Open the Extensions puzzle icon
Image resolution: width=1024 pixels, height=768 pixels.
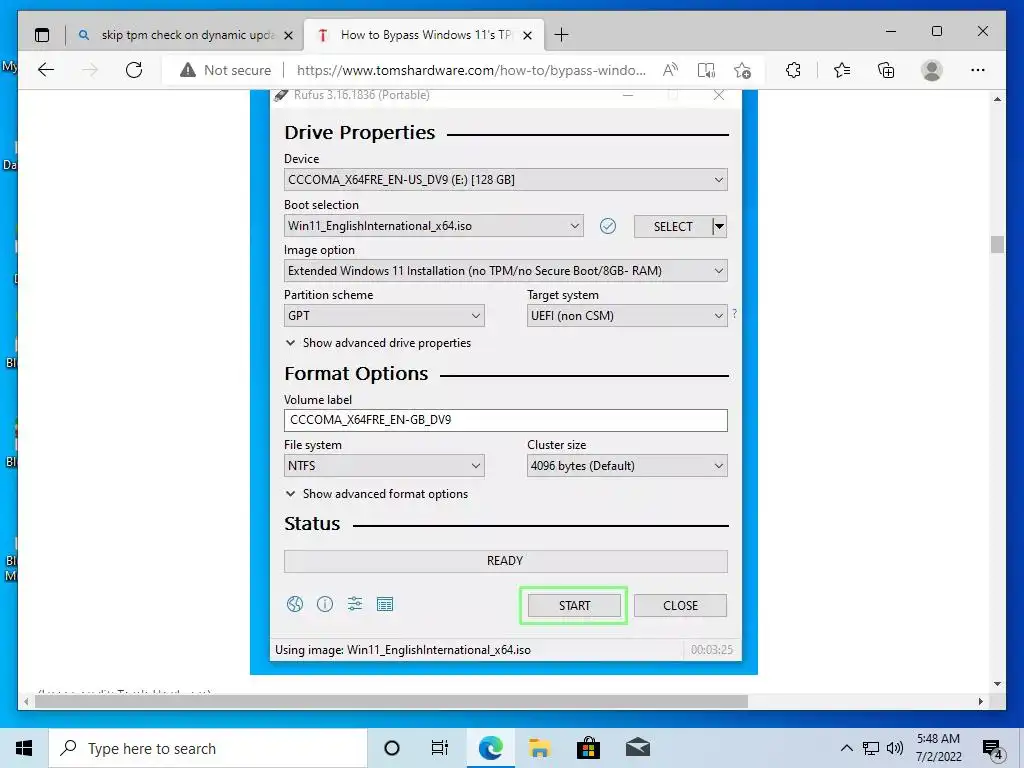793,70
